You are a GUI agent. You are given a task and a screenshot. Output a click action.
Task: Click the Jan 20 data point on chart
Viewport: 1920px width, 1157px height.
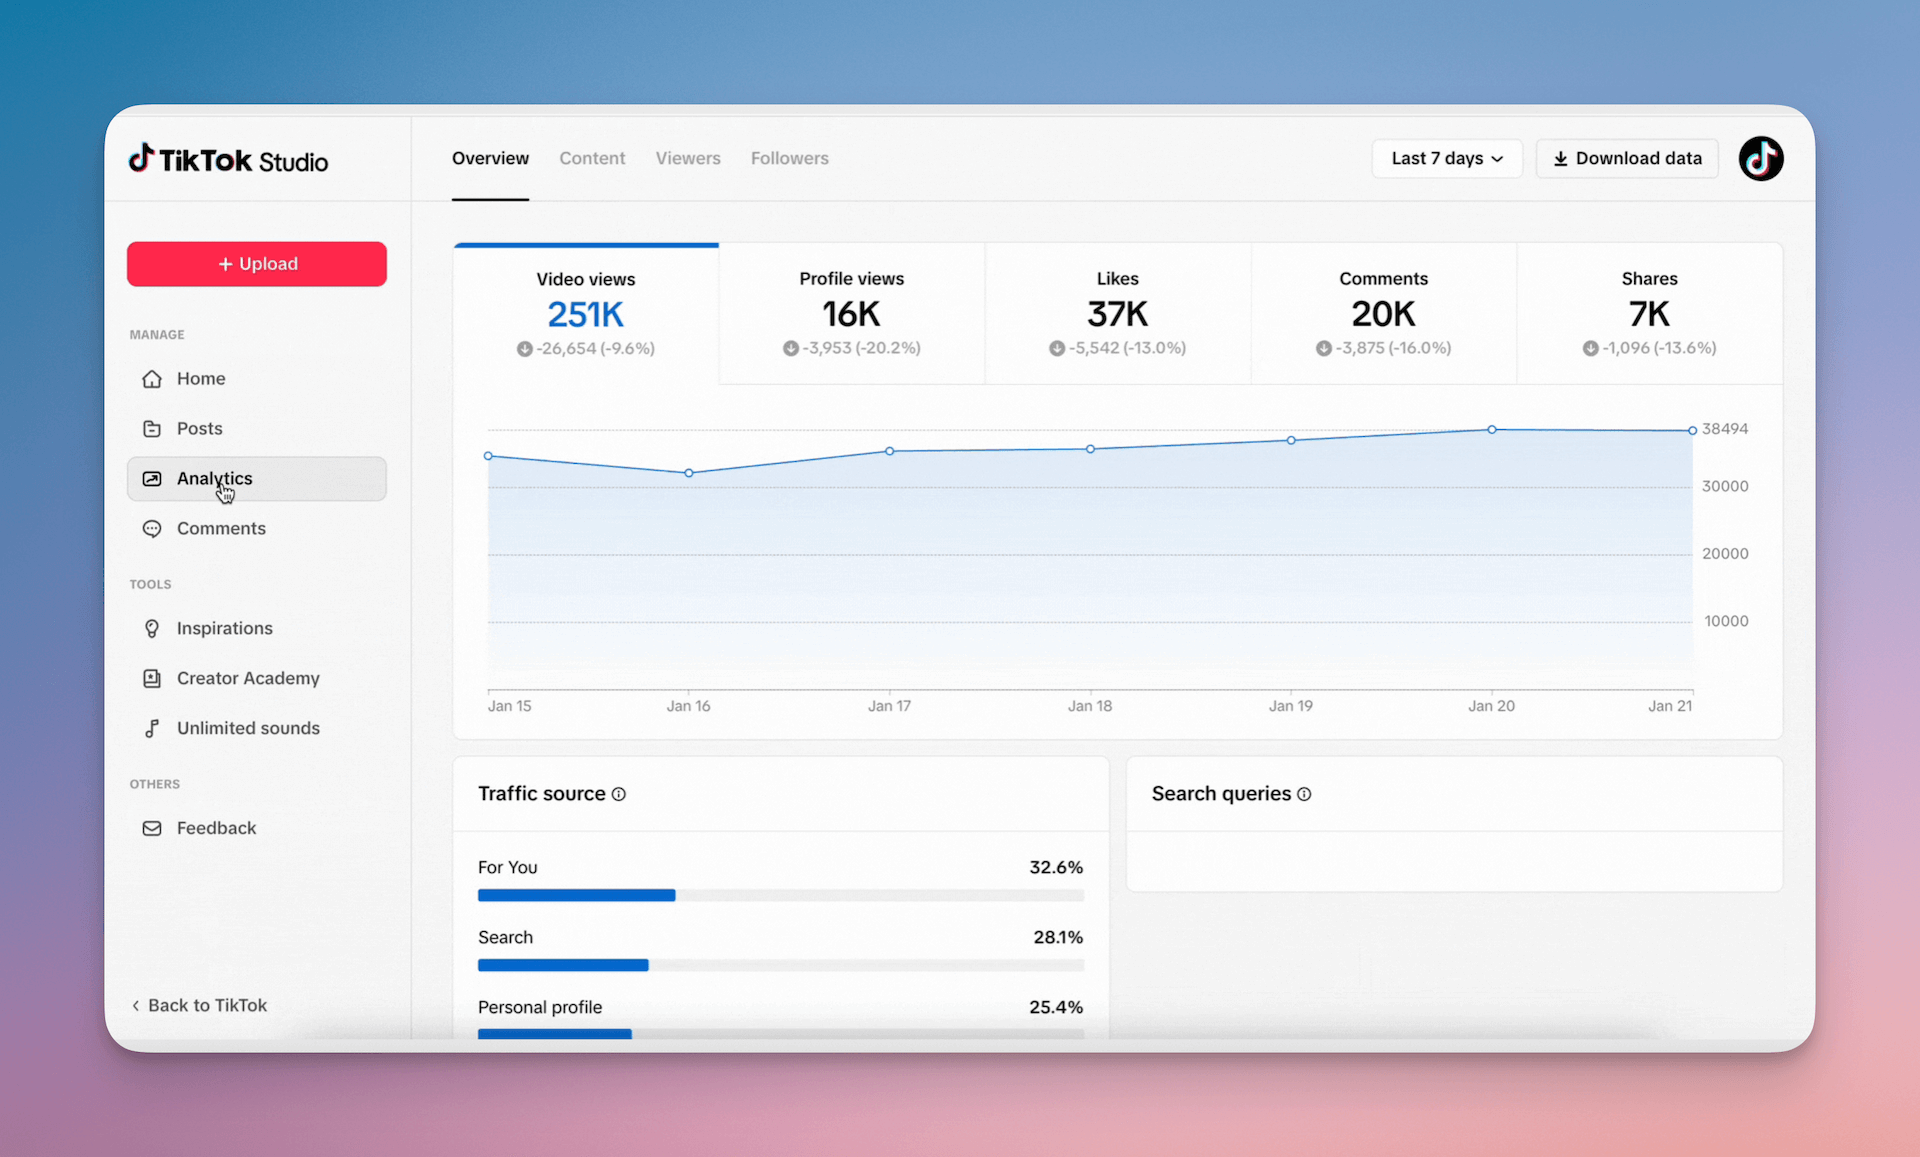click(x=1491, y=430)
